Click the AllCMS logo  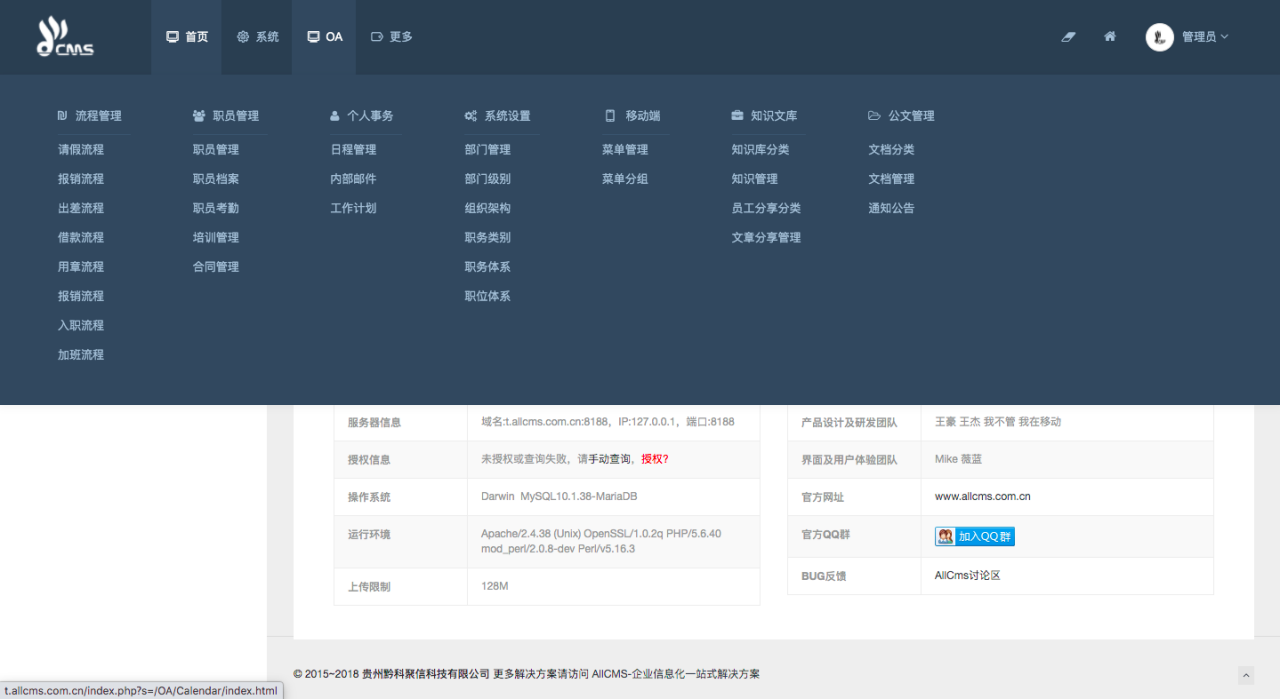[65, 37]
